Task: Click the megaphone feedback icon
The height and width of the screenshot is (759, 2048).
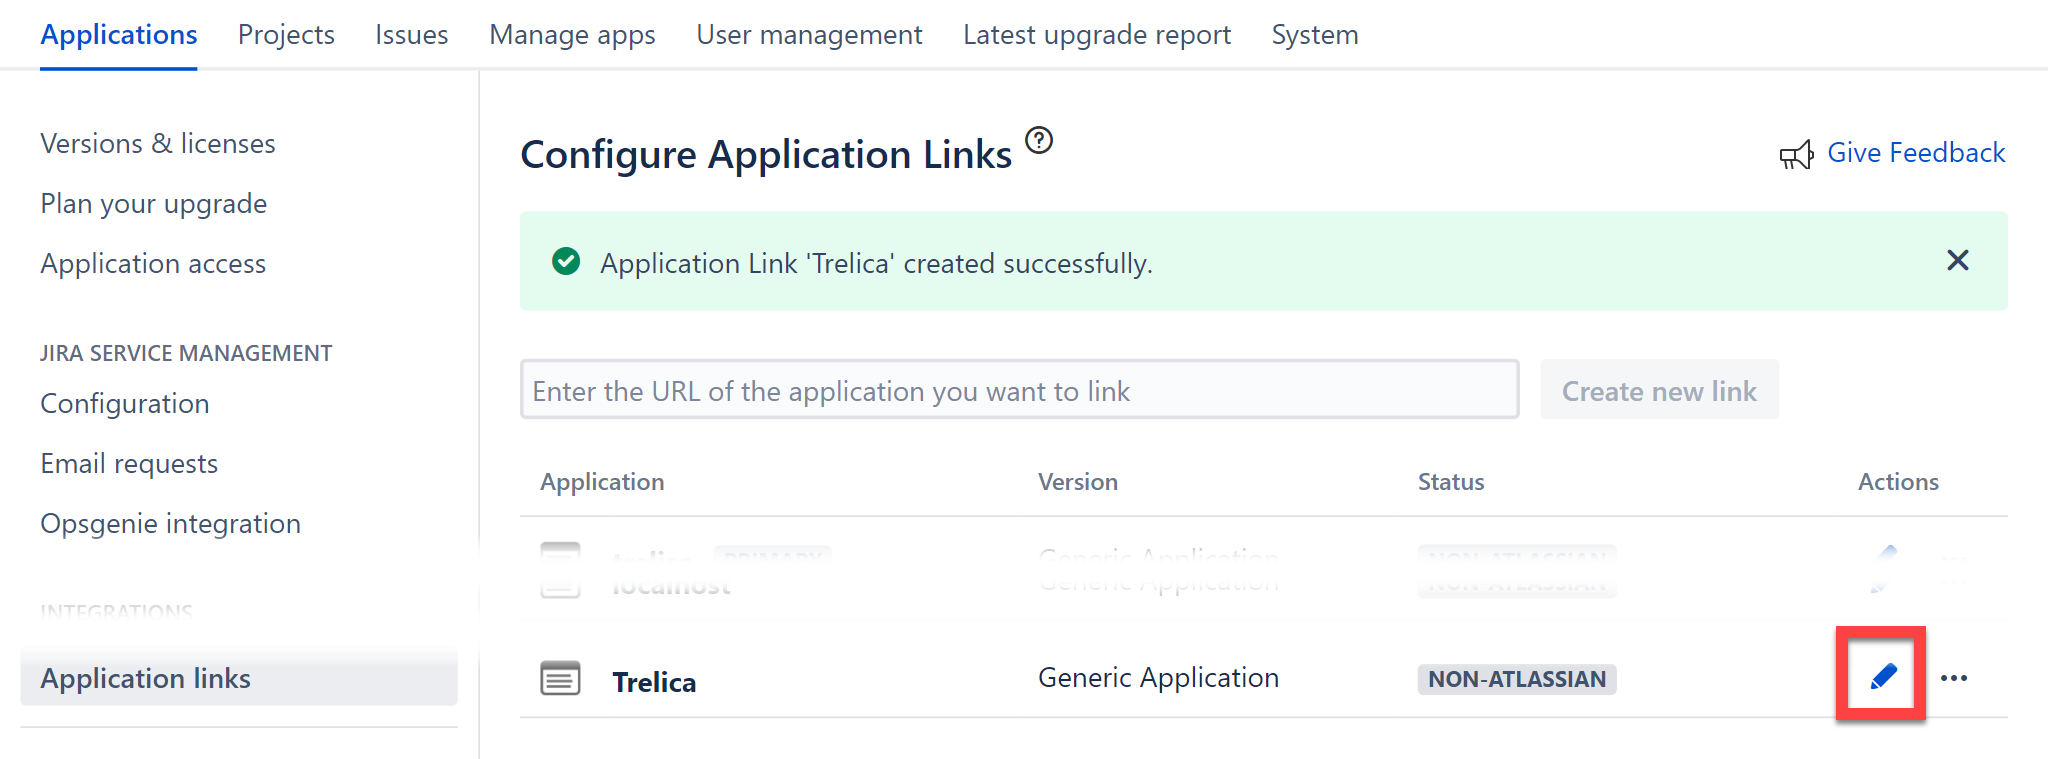Action: 1796,154
